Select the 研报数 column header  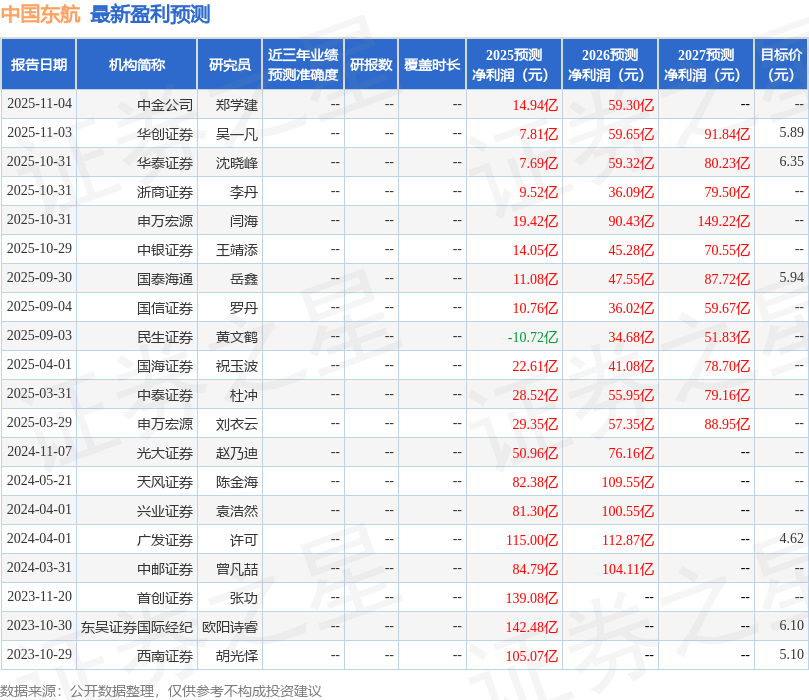pyautogui.click(x=371, y=64)
